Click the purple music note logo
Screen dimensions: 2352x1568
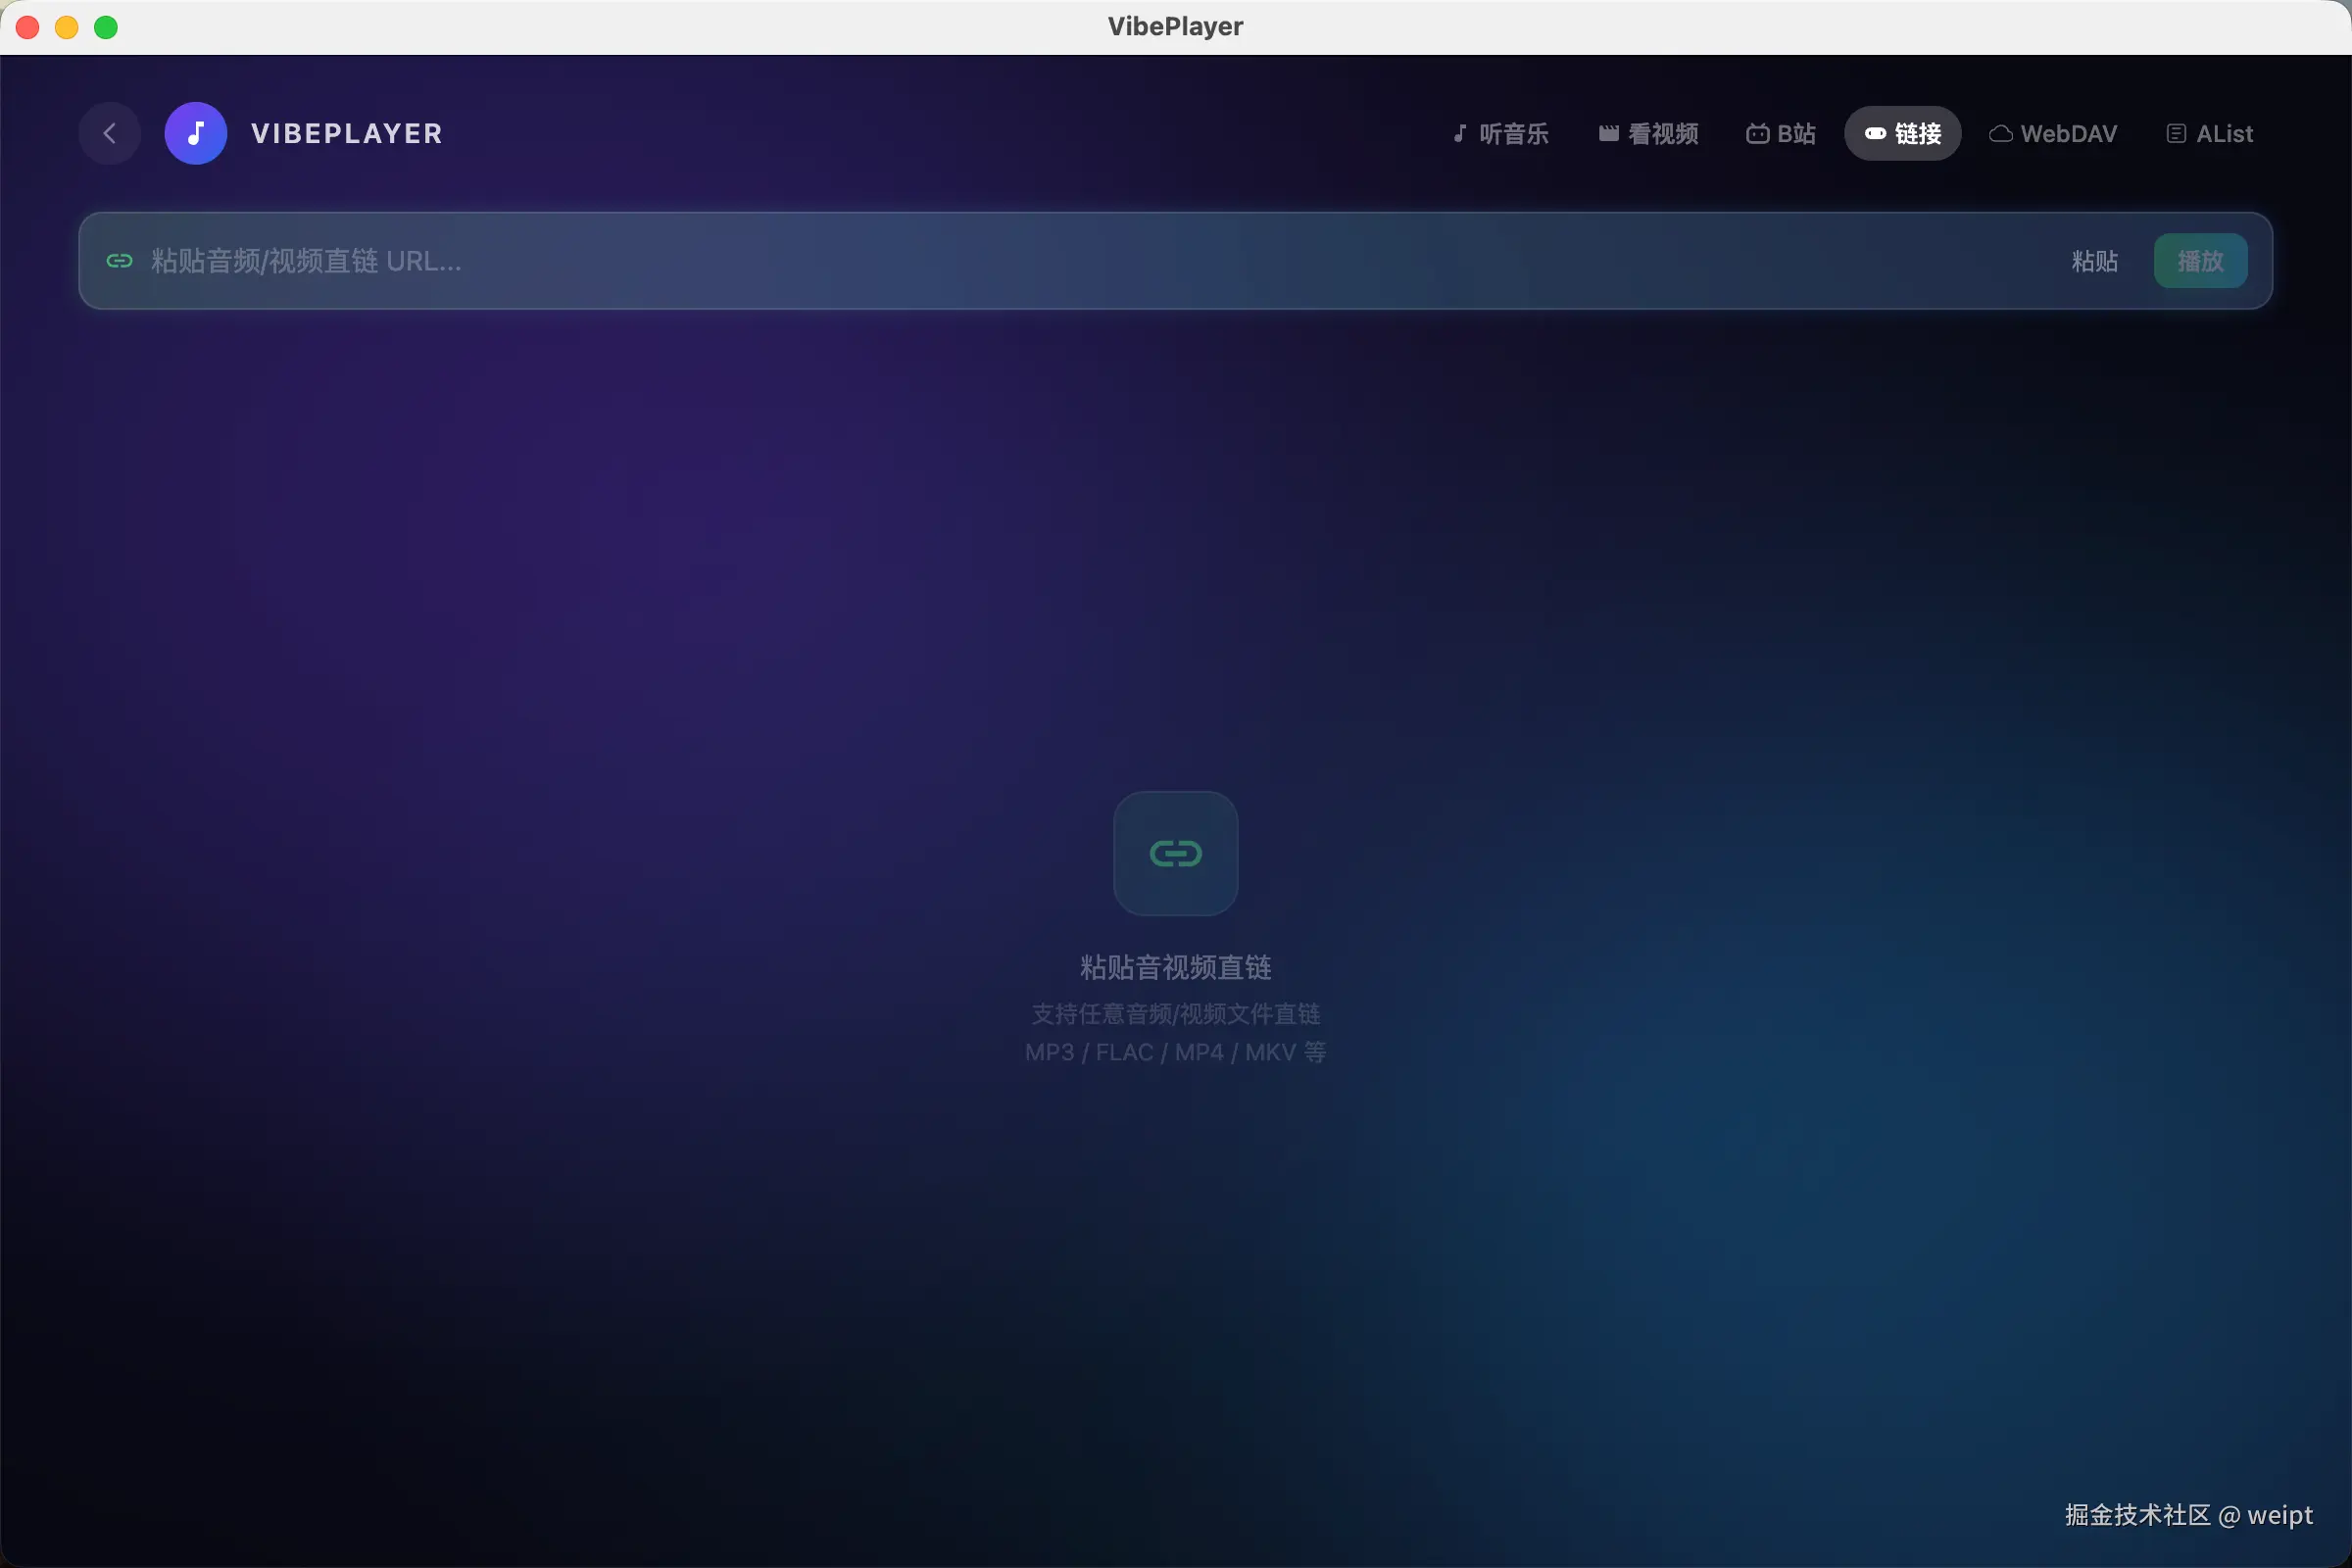[x=195, y=133]
